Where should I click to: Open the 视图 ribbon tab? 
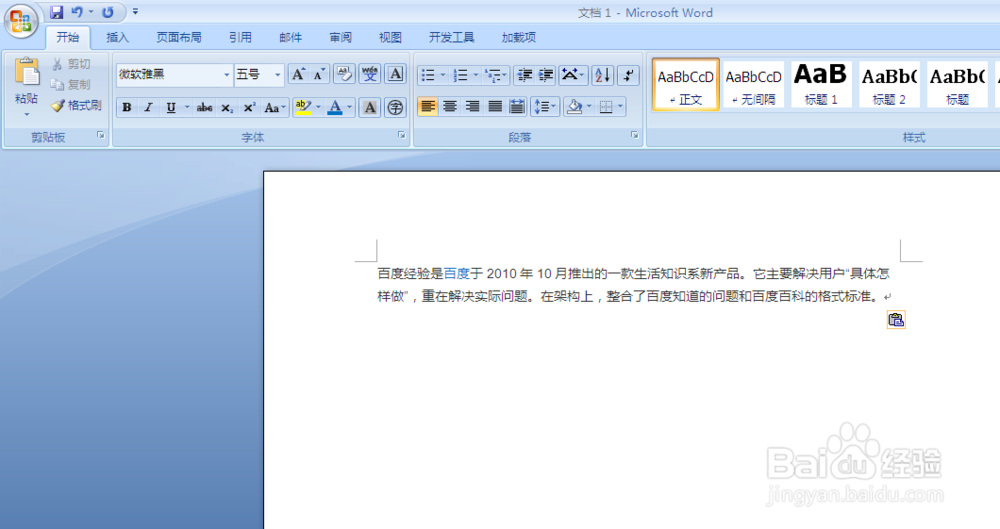pos(390,38)
